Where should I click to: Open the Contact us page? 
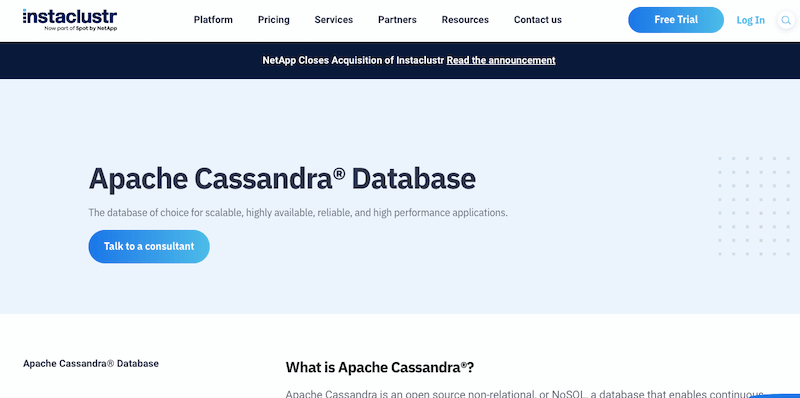point(538,20)
